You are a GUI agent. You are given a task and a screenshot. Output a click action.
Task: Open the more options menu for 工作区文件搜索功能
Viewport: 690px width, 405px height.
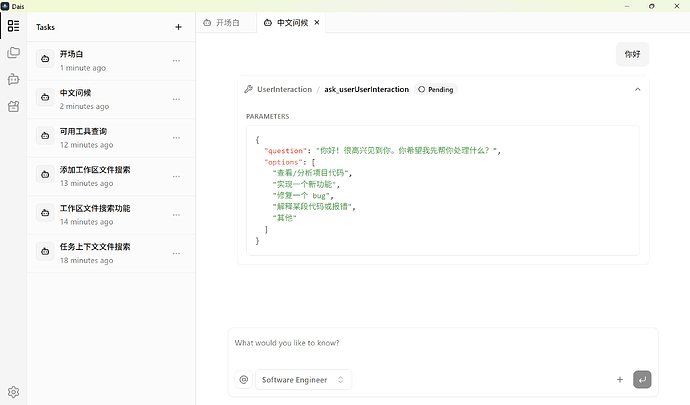pyautogui.click(x=176, y=215)
